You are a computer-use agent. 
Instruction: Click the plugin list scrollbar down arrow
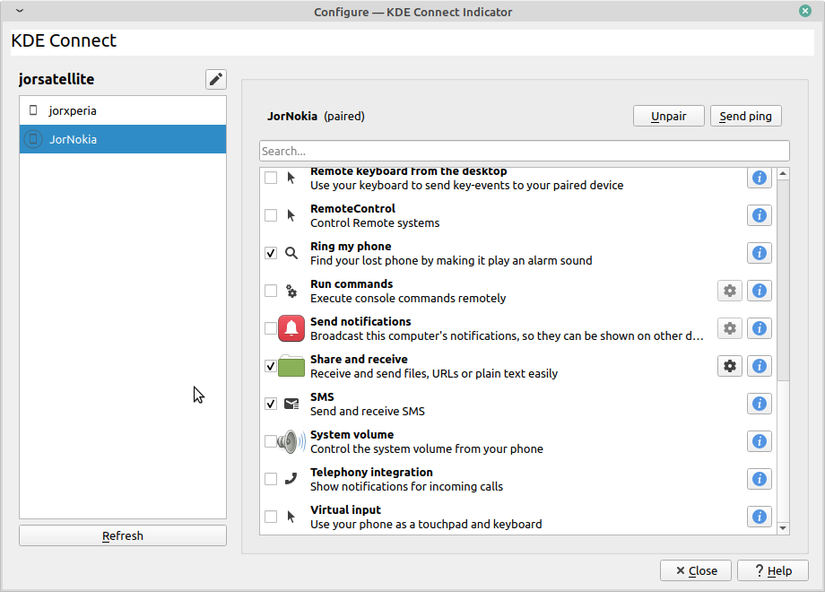(783, 528)
